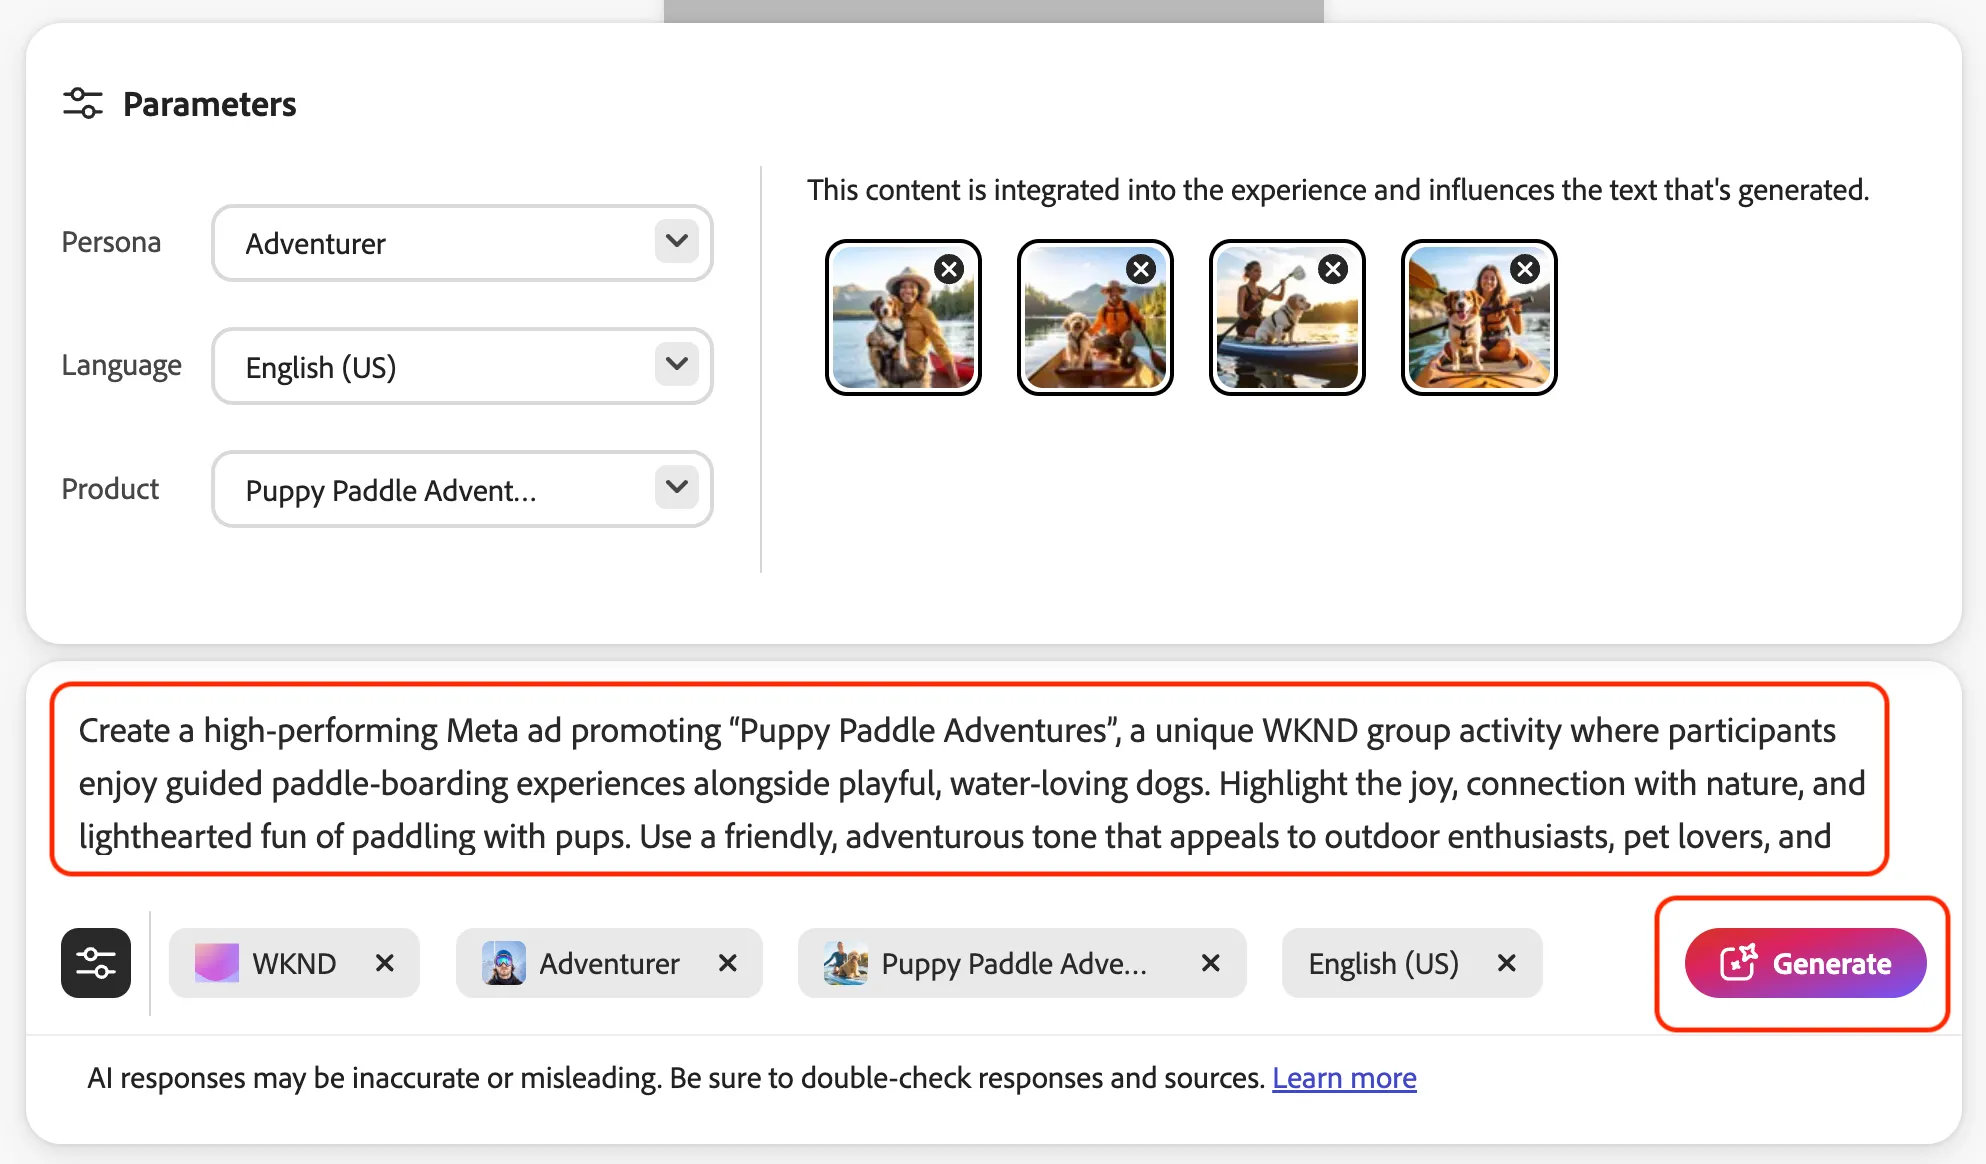Open the Product dropdown Puppy Paddle Advent...

tap(462, 489)
